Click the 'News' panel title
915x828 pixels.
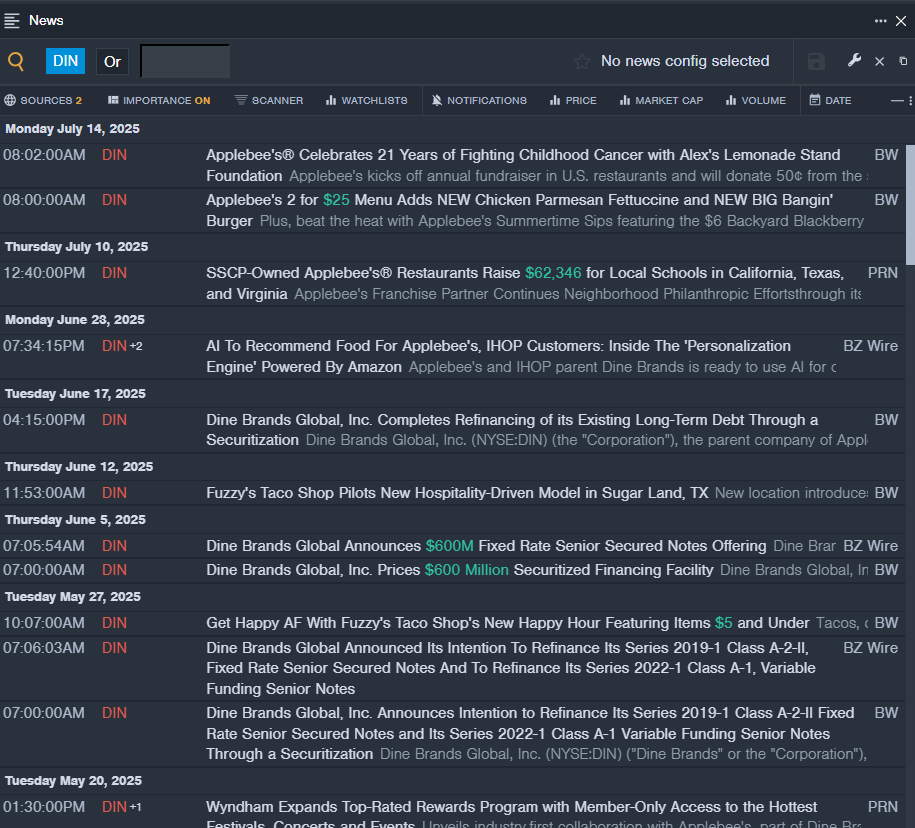point(46,20)
